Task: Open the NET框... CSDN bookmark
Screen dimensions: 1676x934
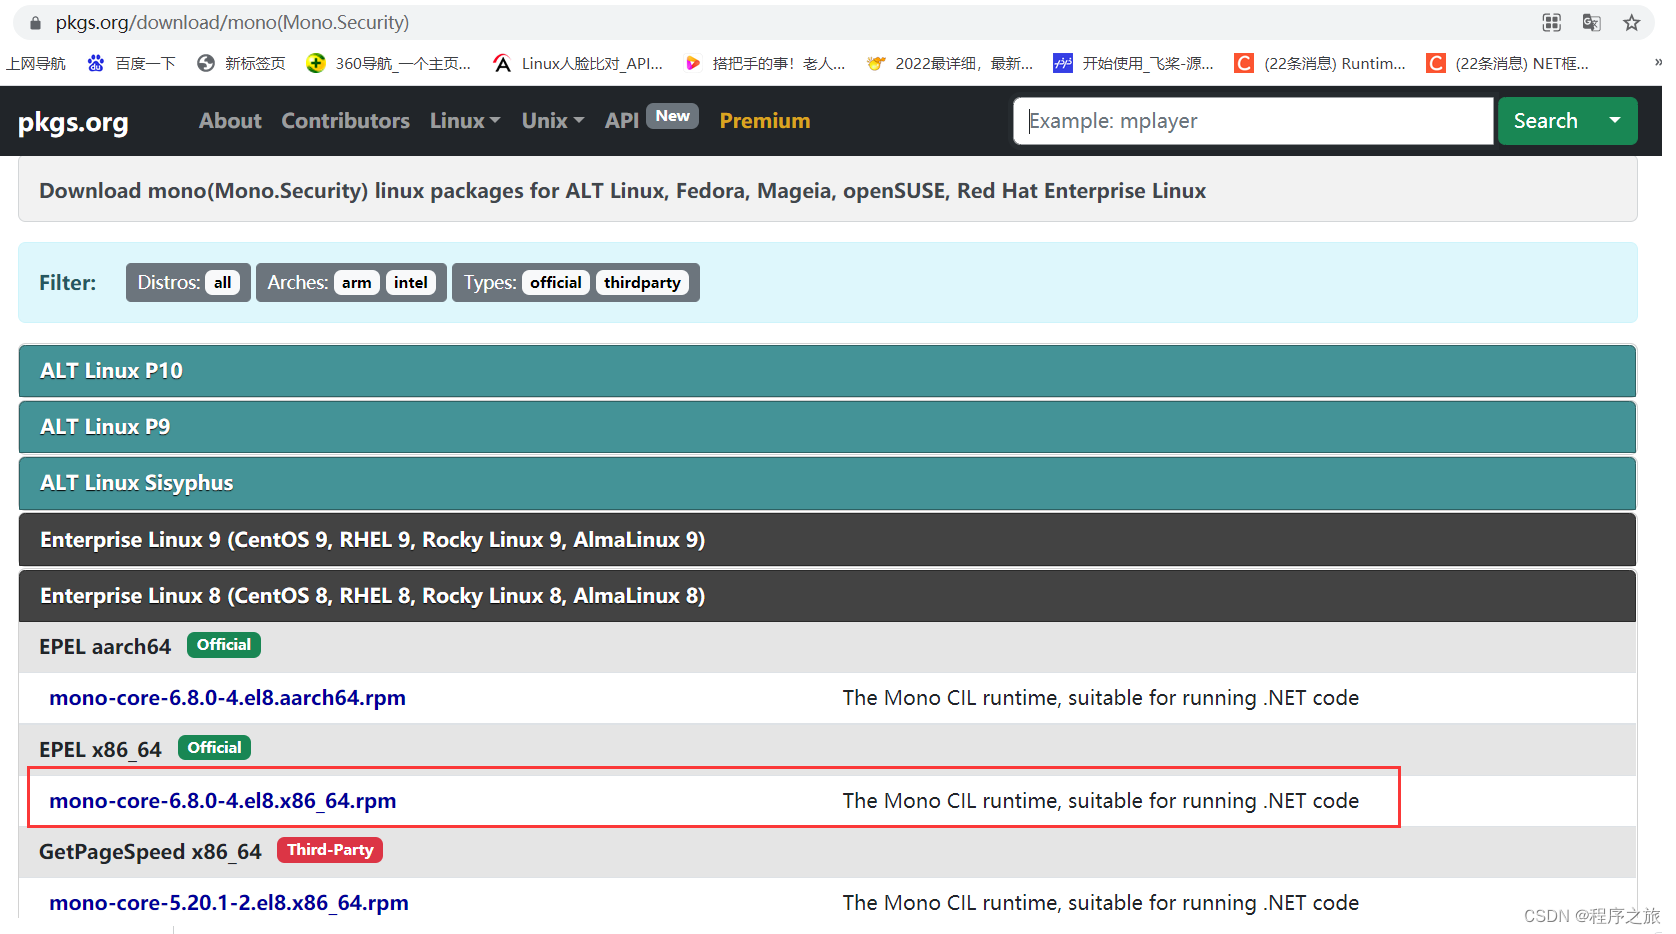Action: [1507, 63]
